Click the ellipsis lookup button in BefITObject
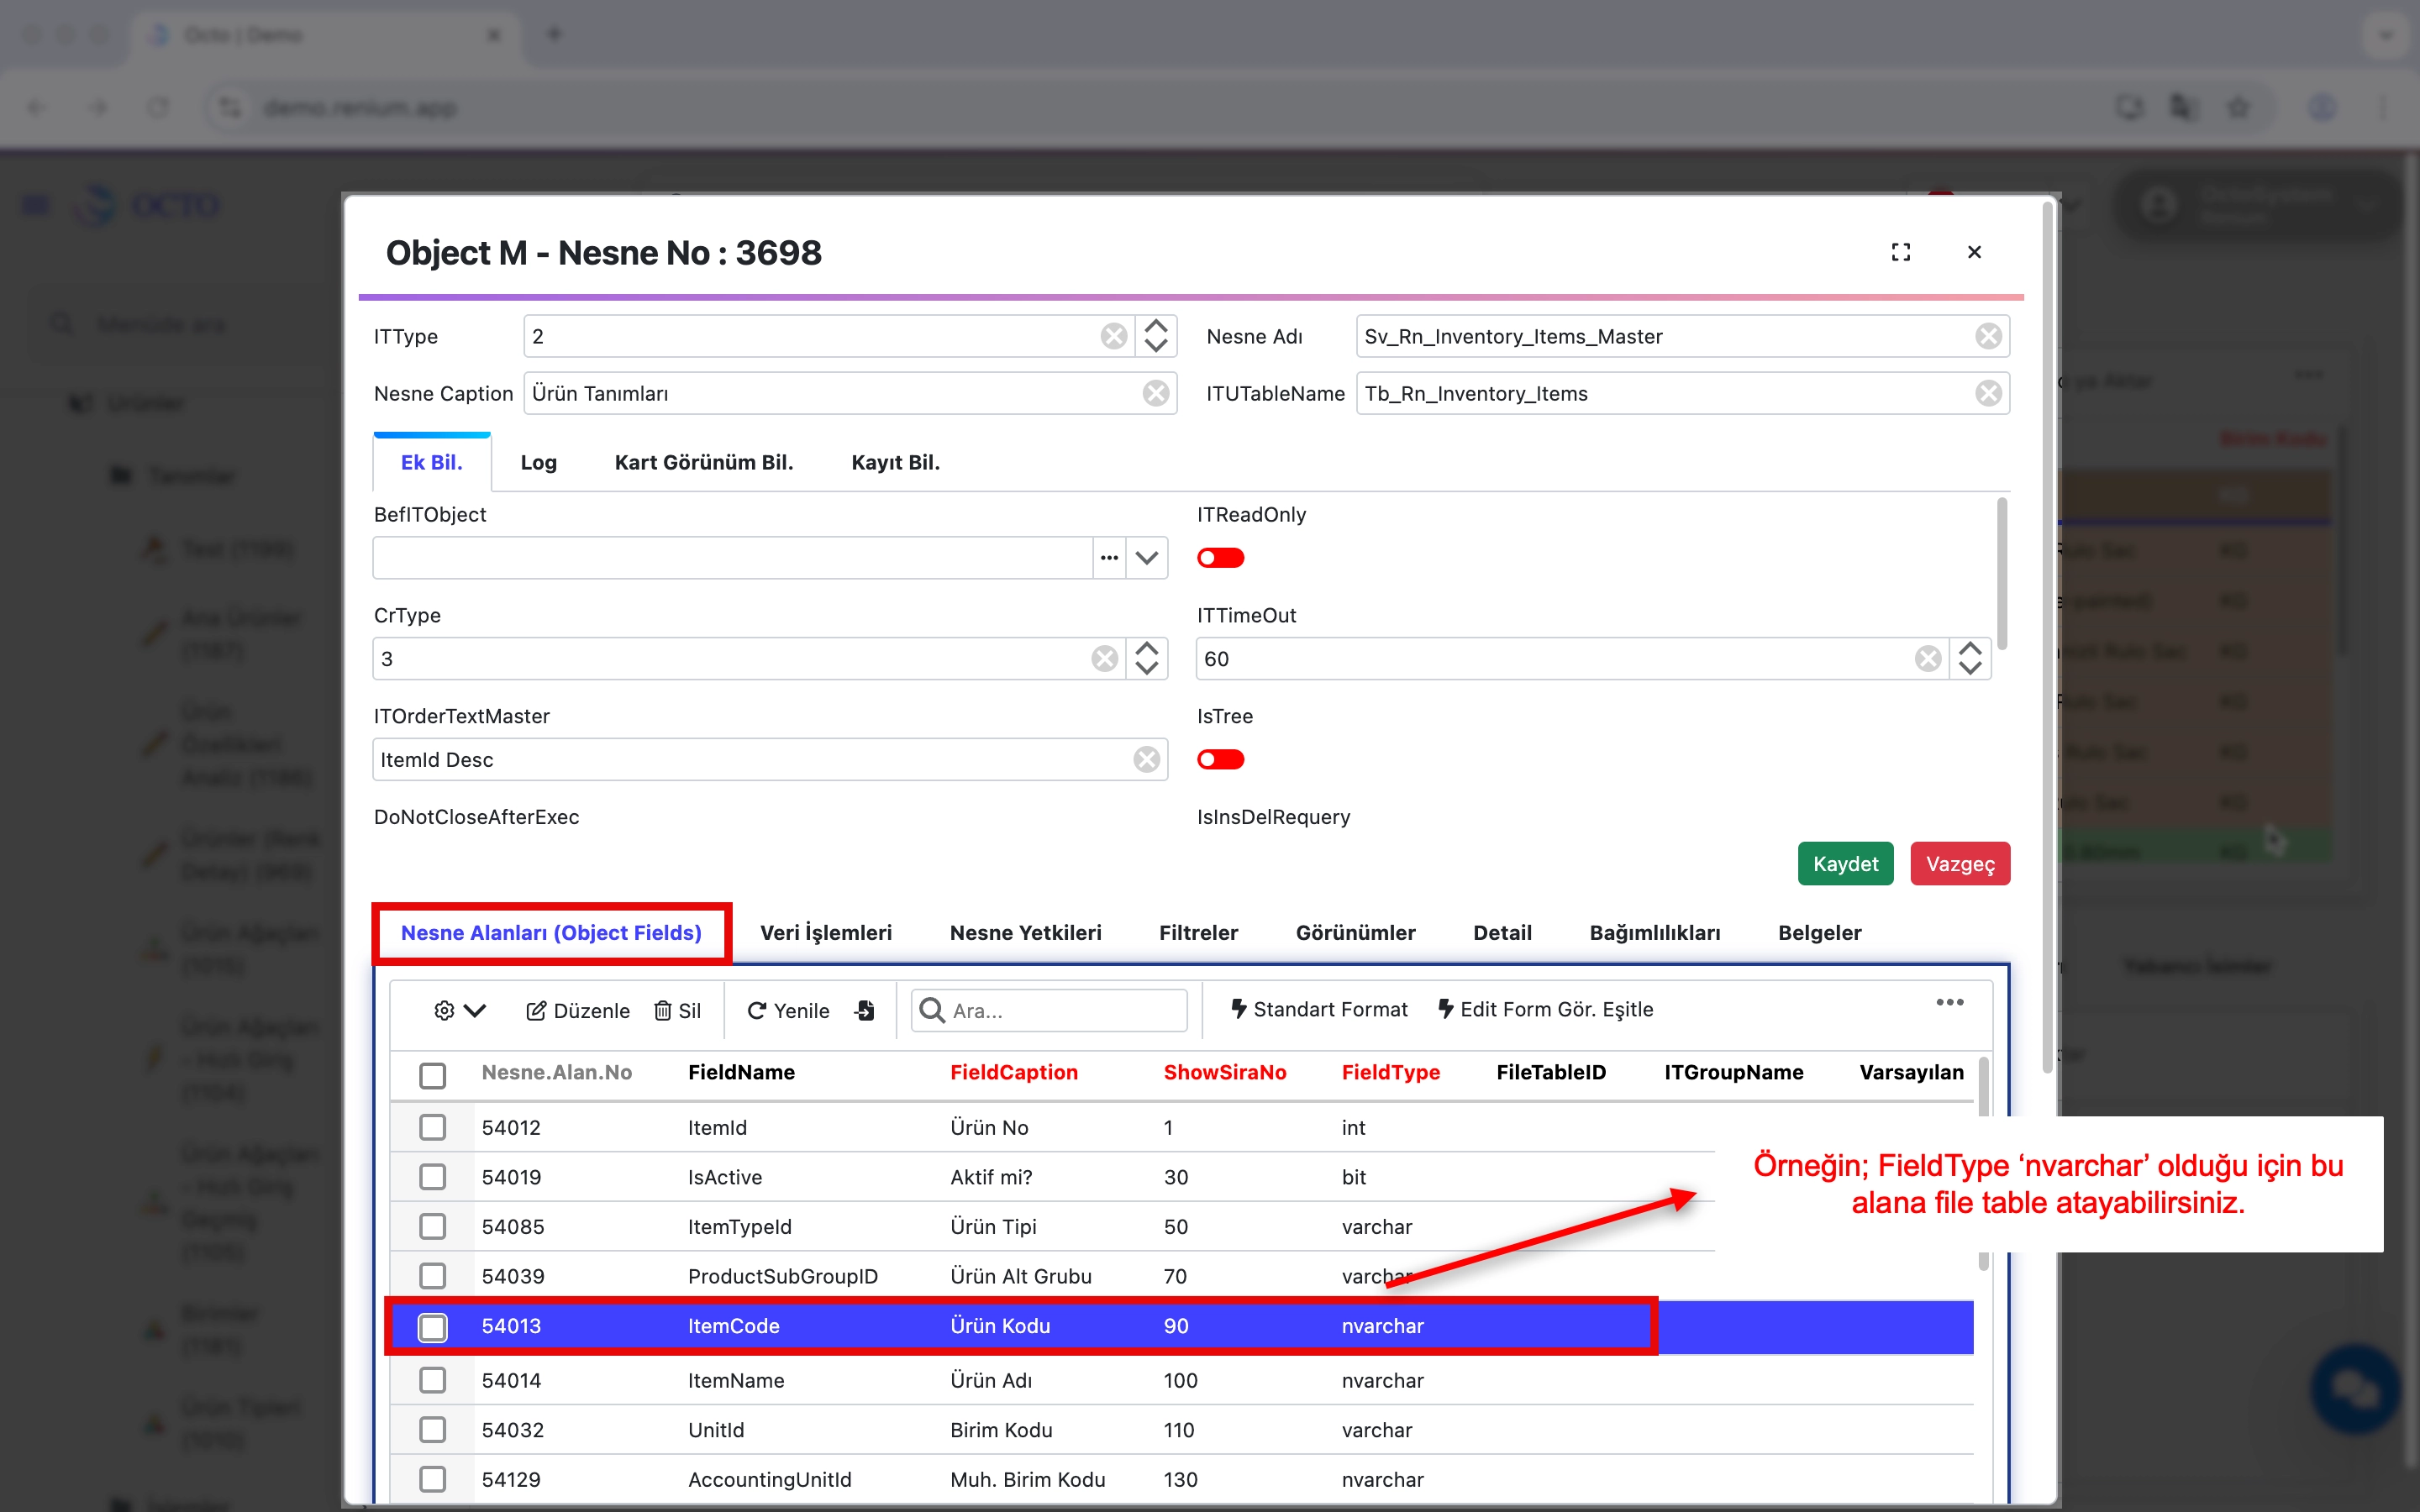Viewport: 2420px width, 1512px height. tap(1109, 558)
